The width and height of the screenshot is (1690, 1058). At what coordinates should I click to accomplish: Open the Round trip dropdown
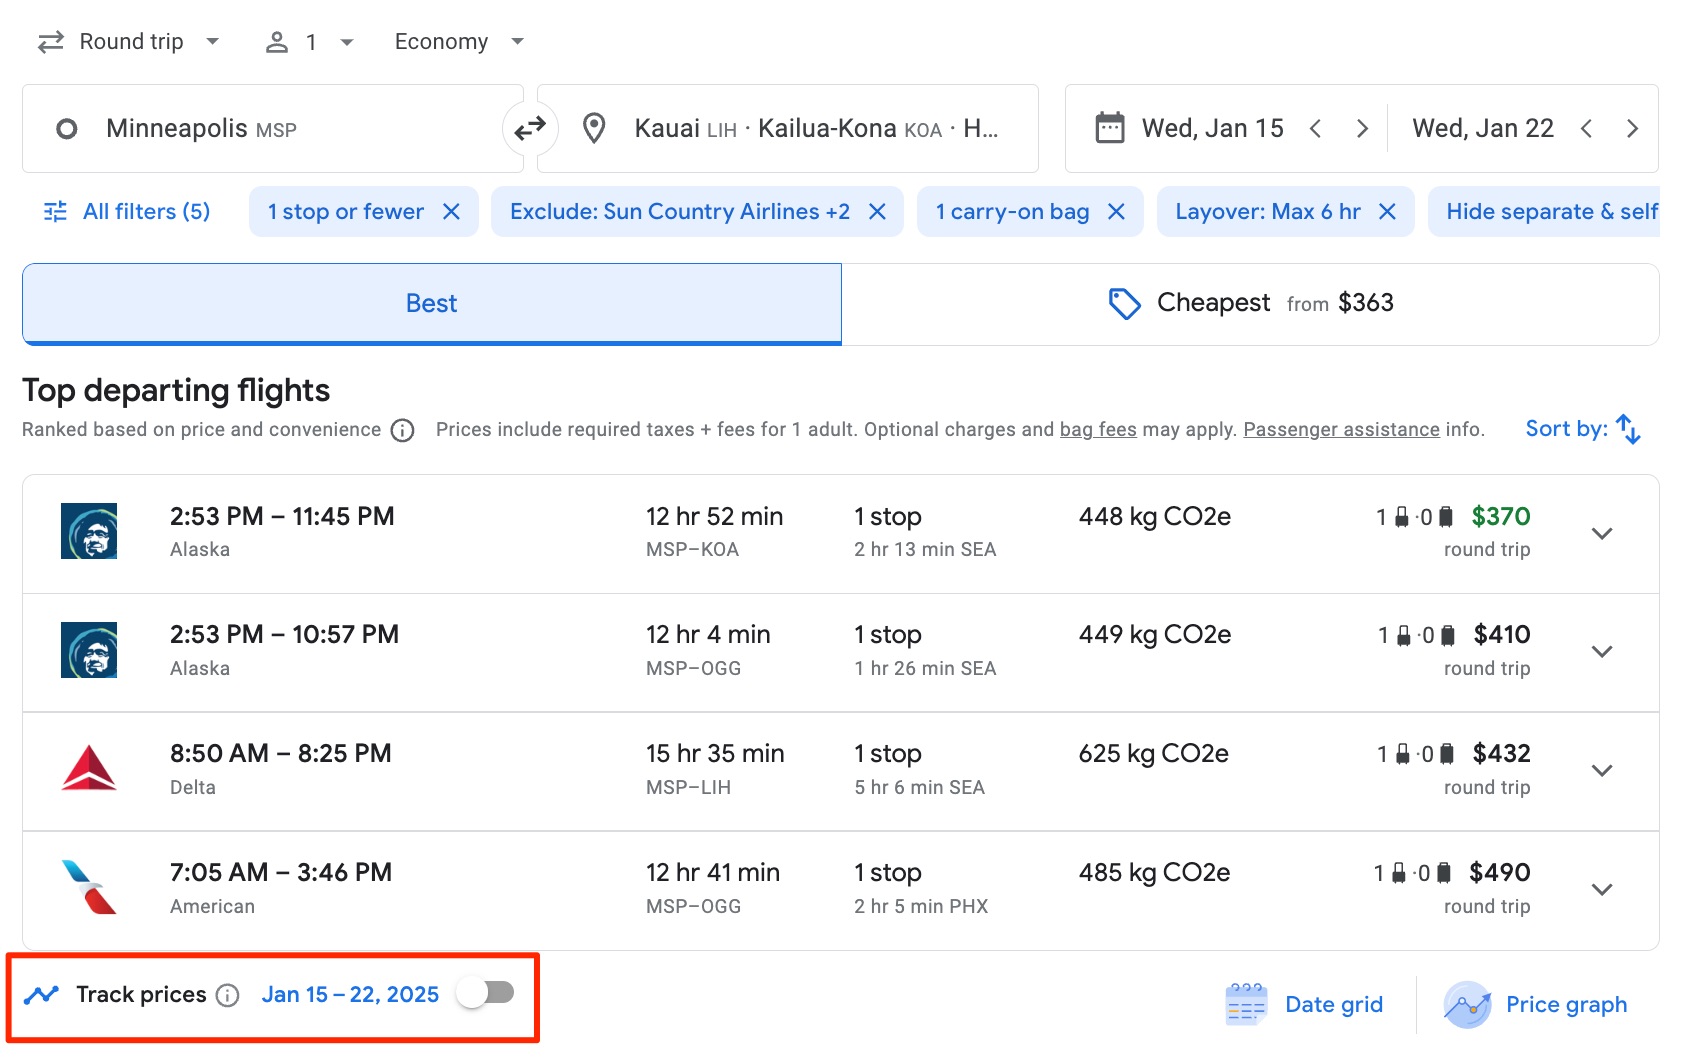pos(130,41)
